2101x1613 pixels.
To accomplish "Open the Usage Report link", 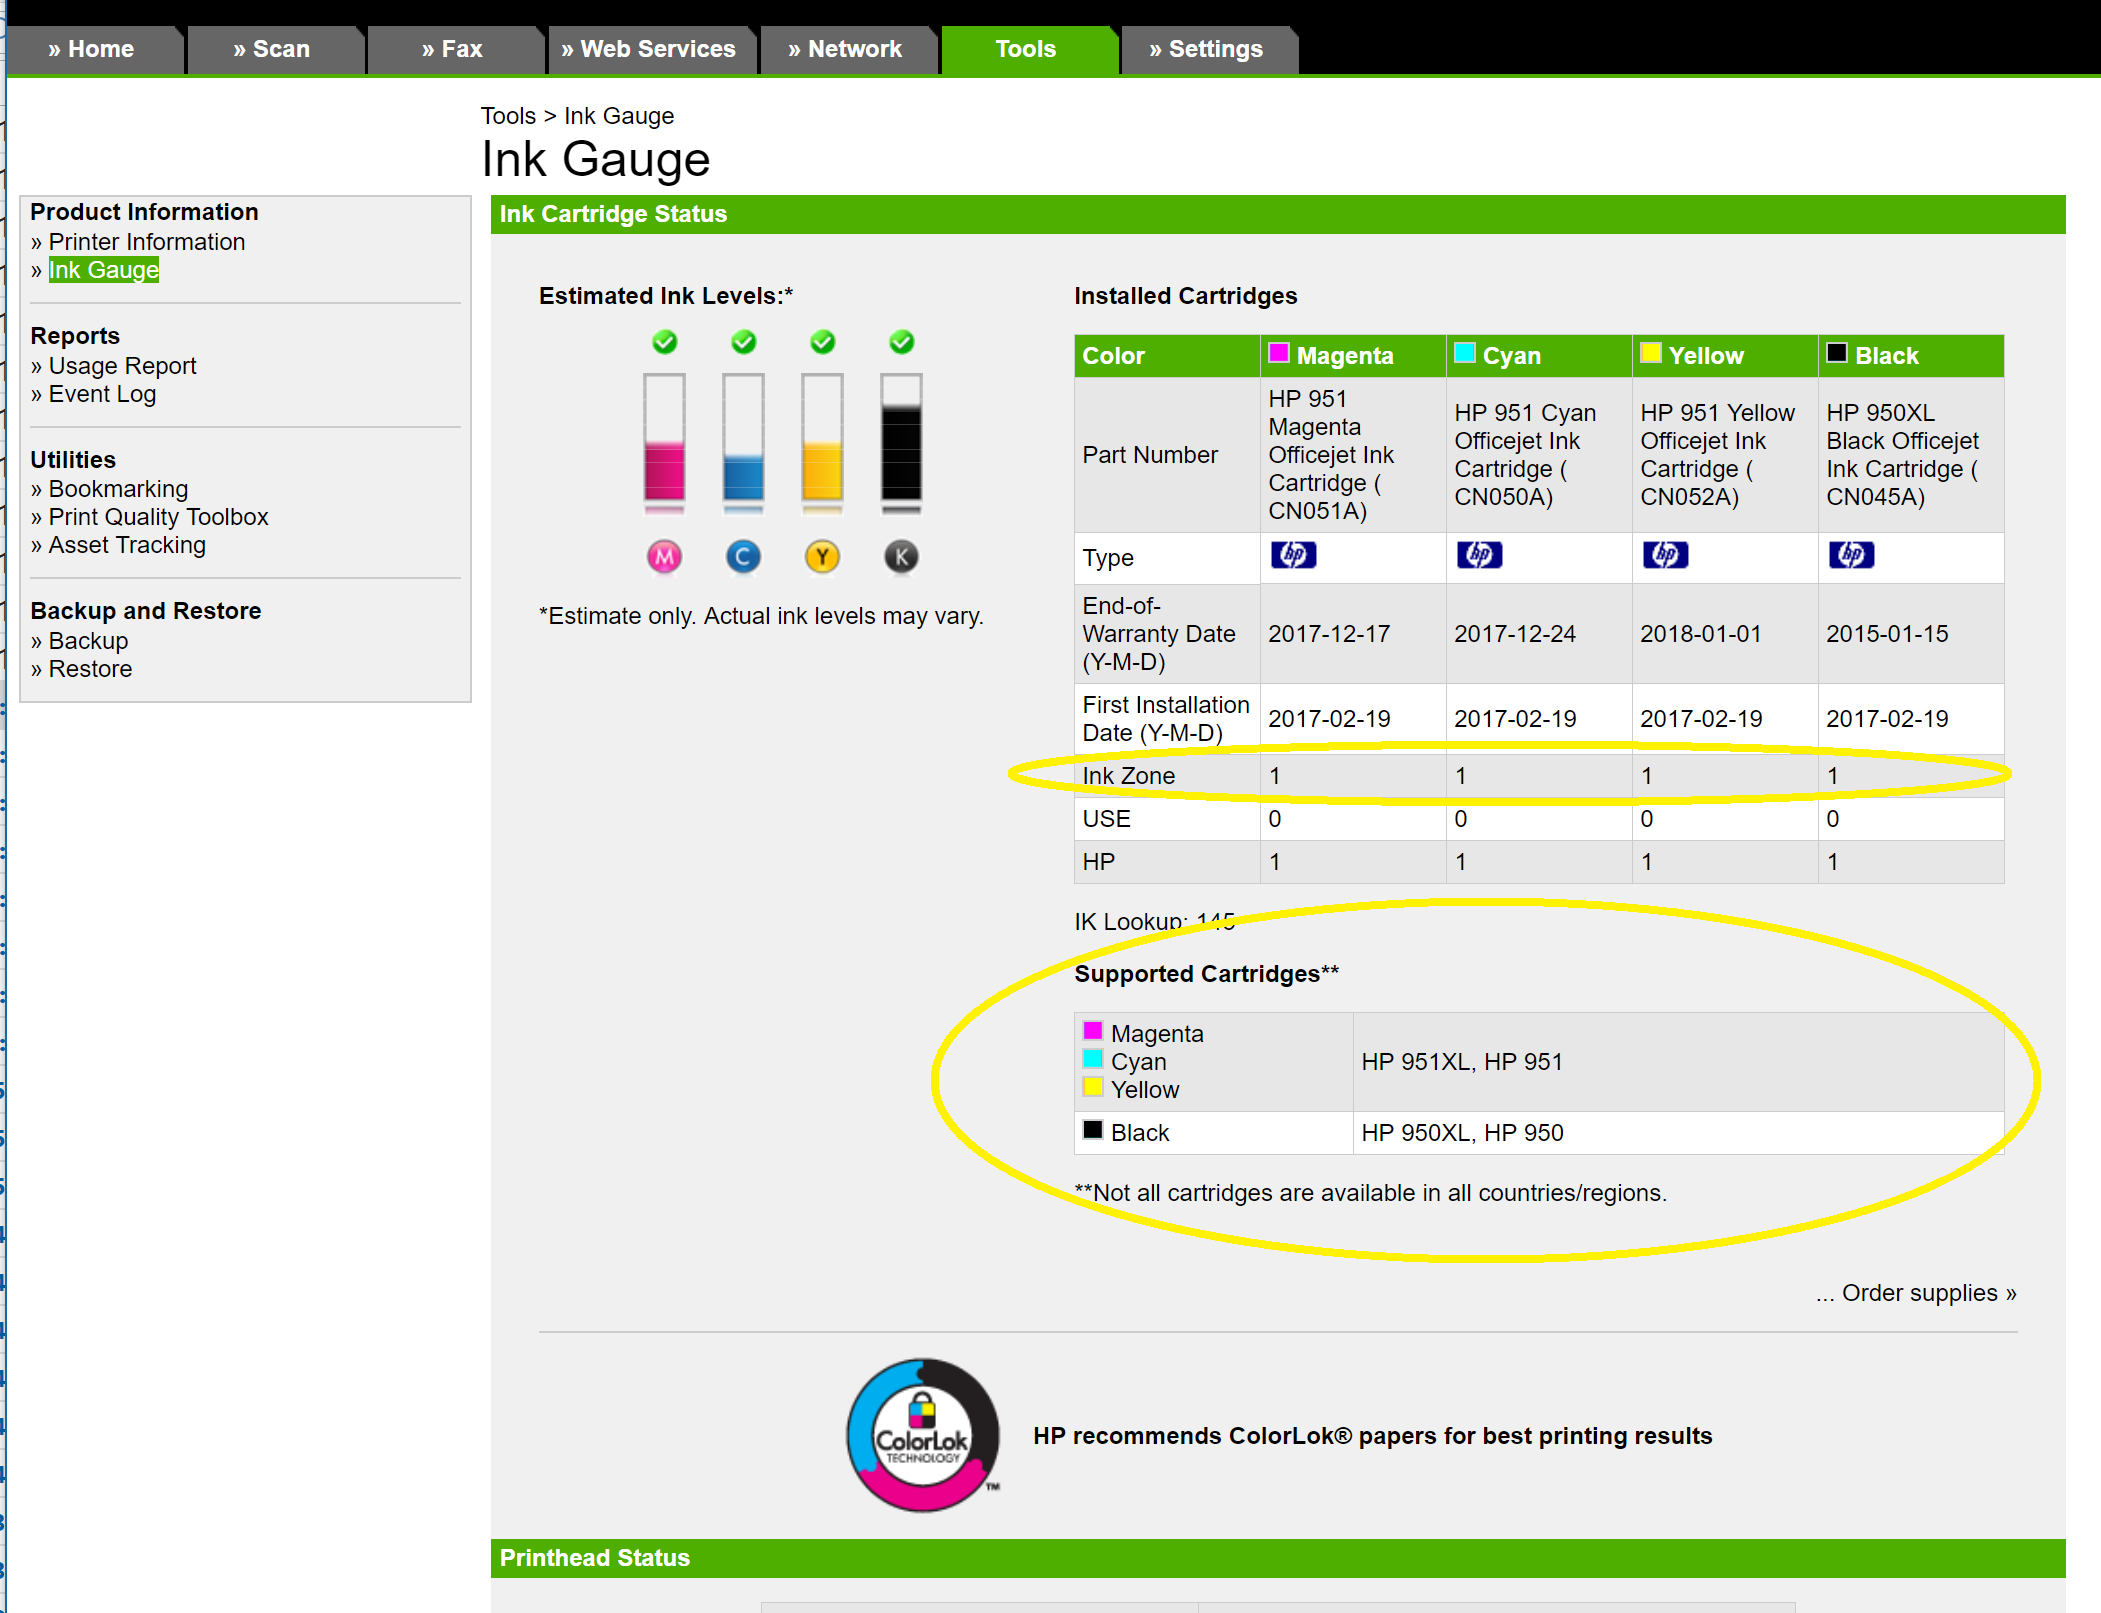I will pyautogui.click(x=122, y=366).
